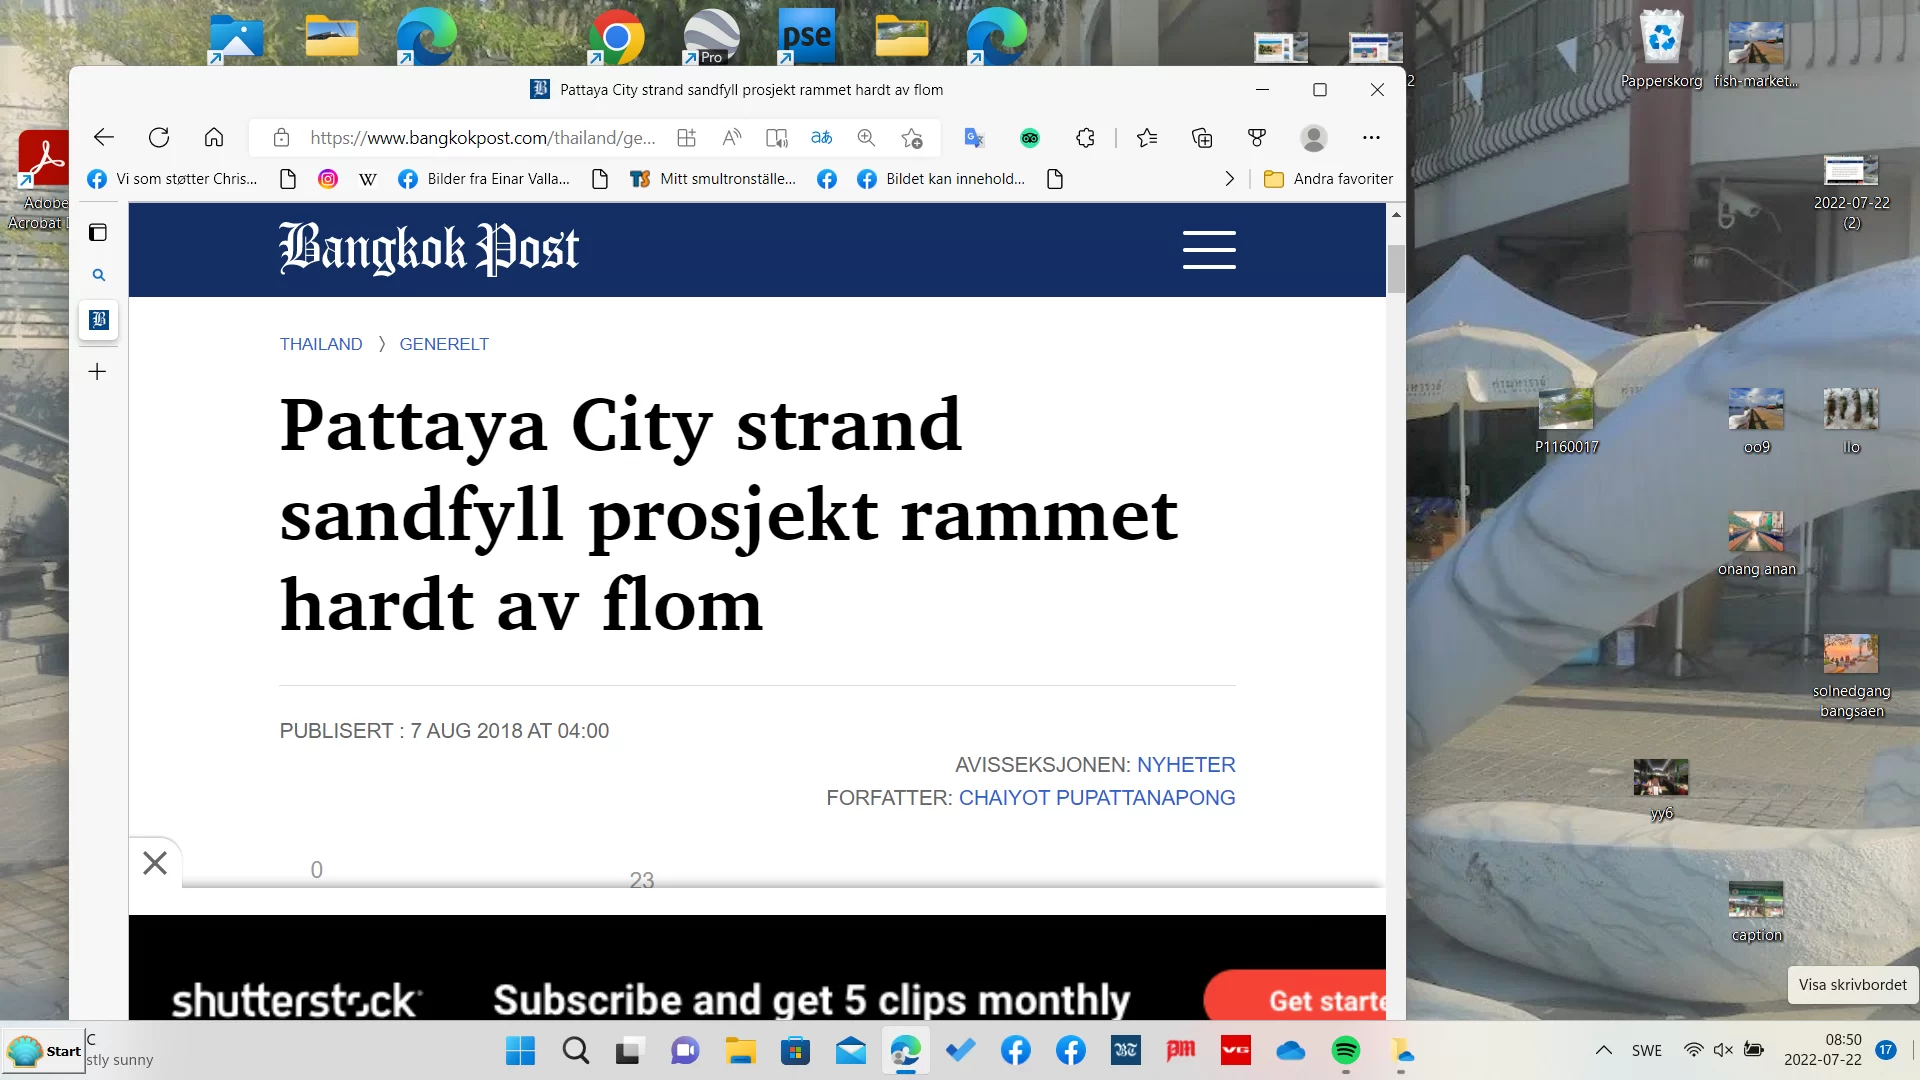This screenshot has width=1920, height=1080.
Task: Click the NYHETER section link
Action: (x=1186, y=765)
